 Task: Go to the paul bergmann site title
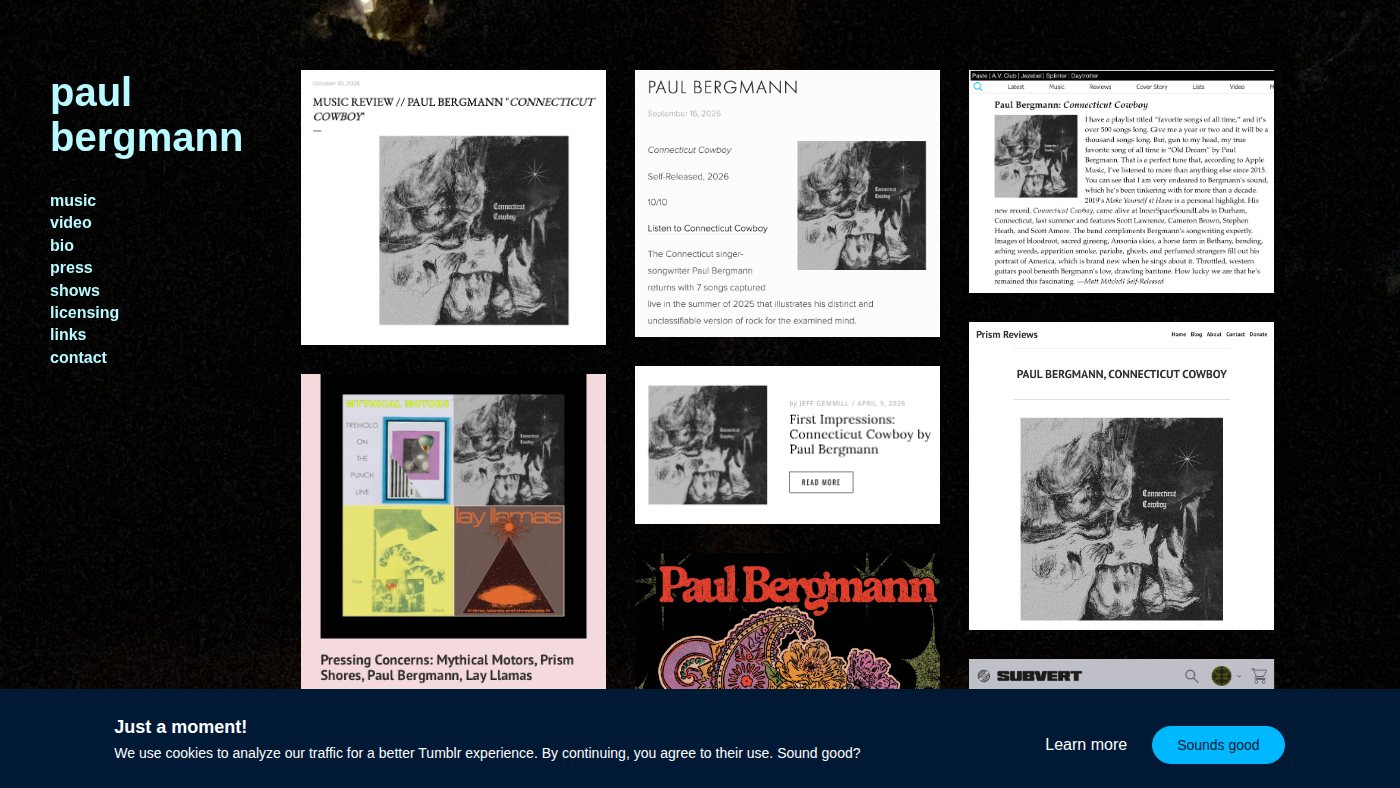[x=146, y=114]
